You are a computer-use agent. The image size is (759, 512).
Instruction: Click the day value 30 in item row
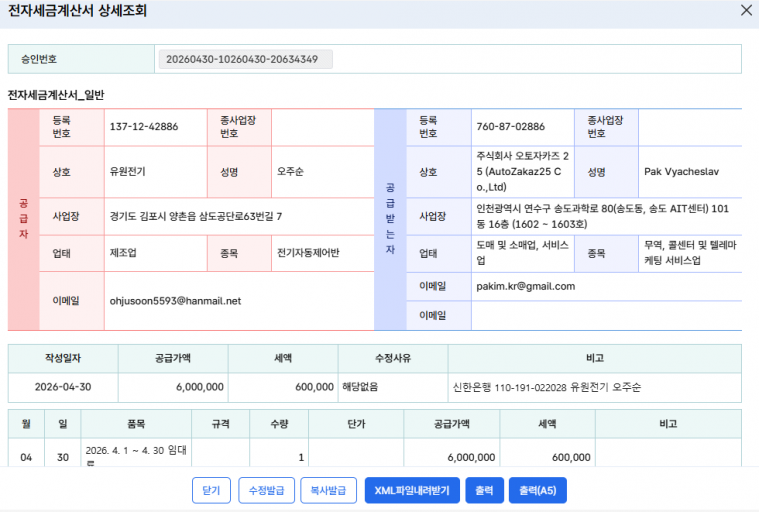click(63, 457)
